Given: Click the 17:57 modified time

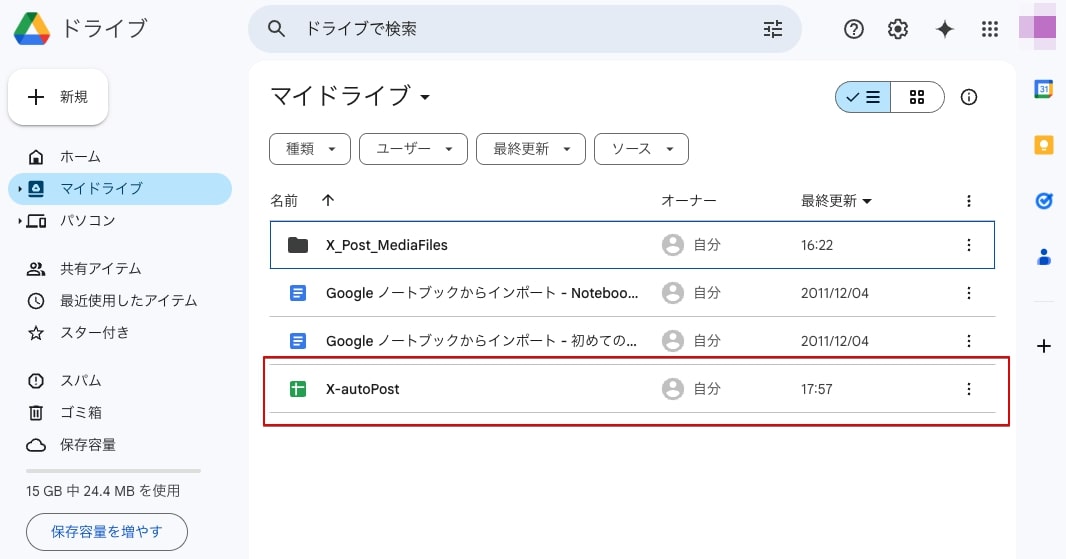Looking at the screenshot, I should pyautogui.click(x=816, y=389).
